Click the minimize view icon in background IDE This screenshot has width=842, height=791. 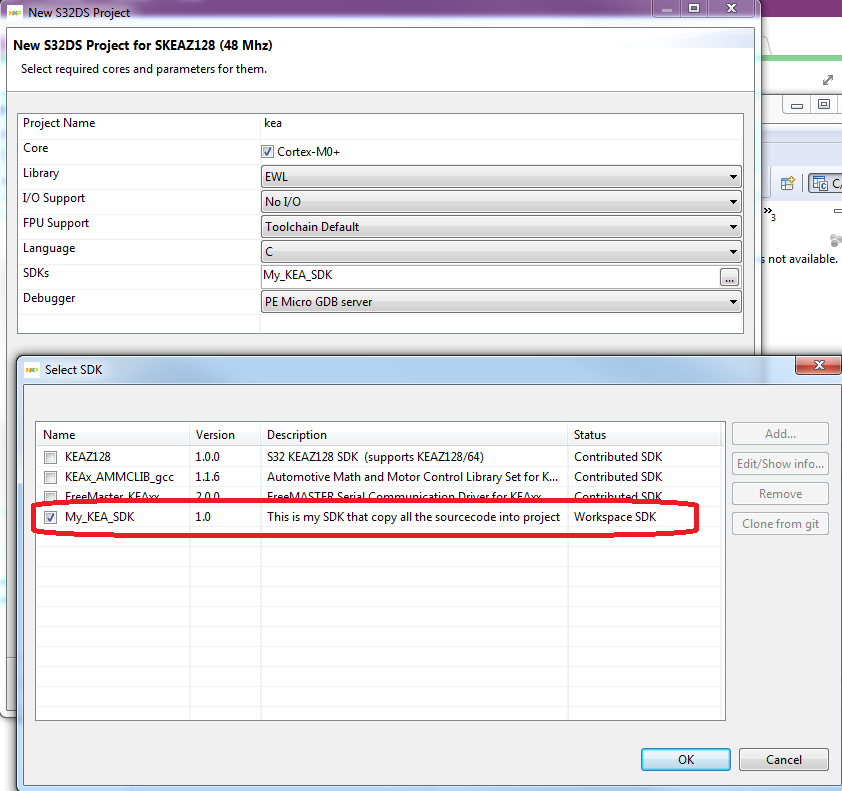pos(797,106)
